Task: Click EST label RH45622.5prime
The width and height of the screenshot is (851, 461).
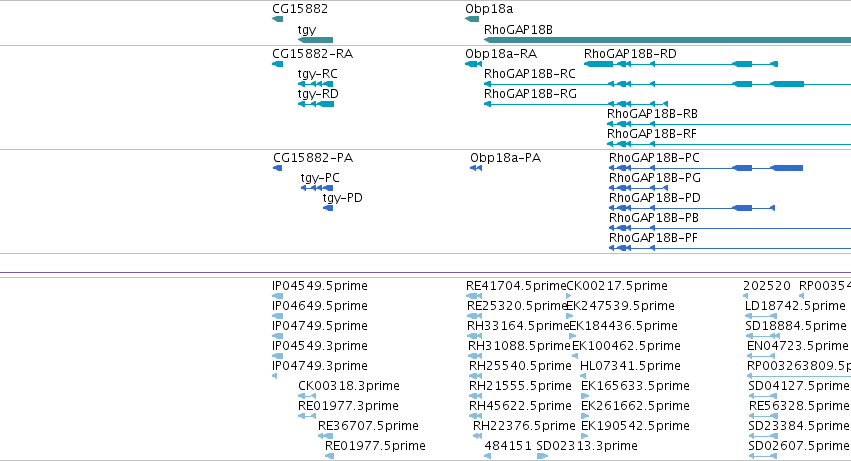Action: point(520,407)
